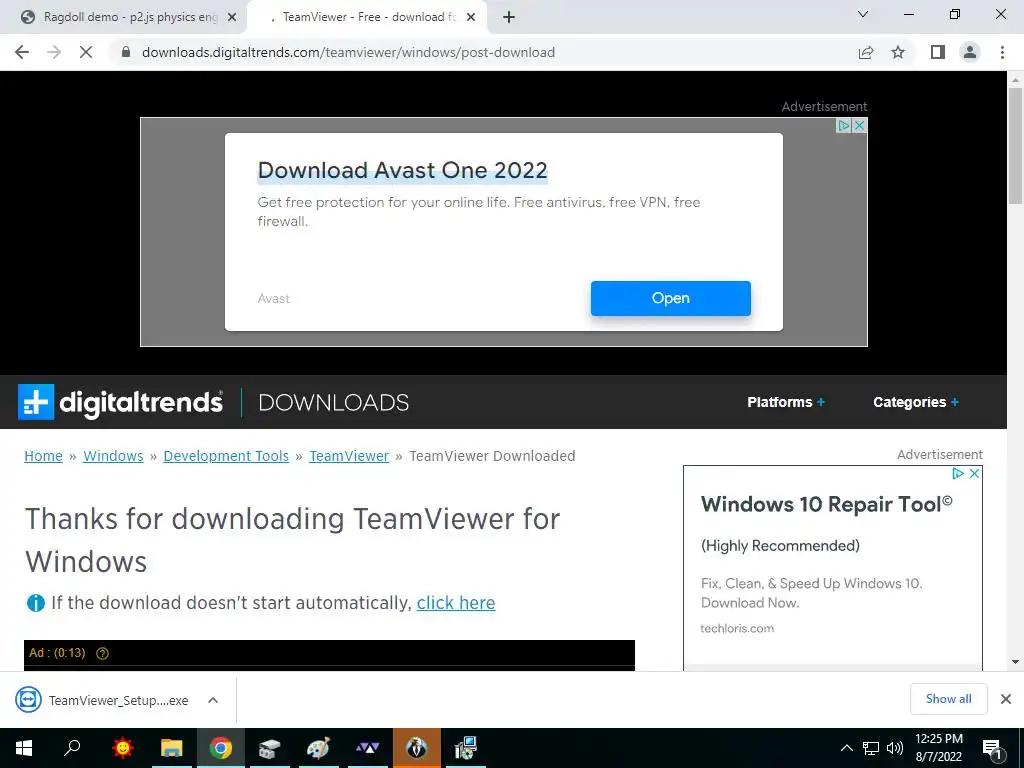1024x768 pixels.
Task: Open the purple triangles taskbar app
Action: point(367,748)
